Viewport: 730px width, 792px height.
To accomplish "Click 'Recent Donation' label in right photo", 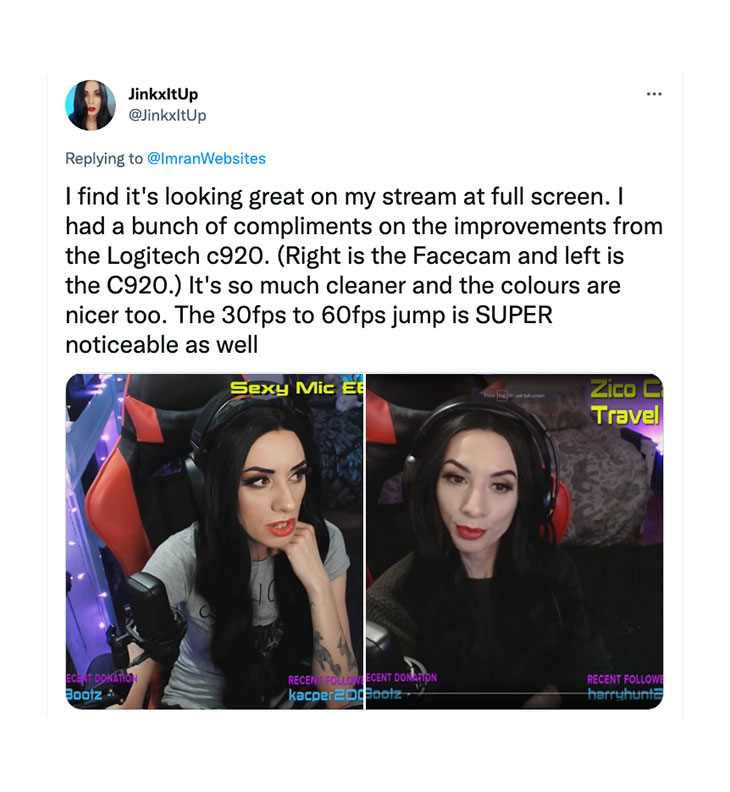I will coord(402,677).
